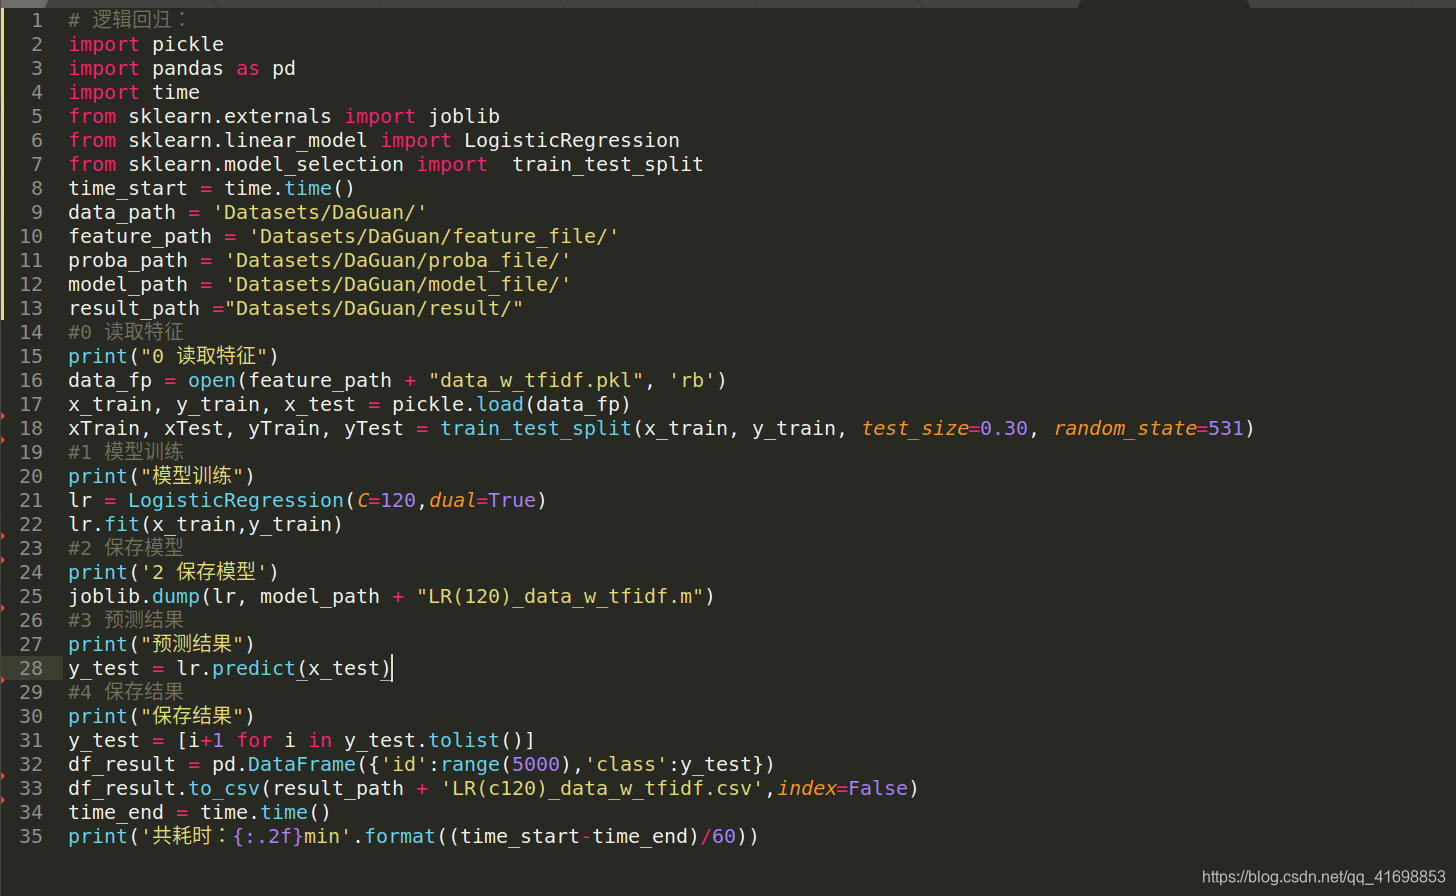Click the '# 逻辑回归：' comment on line 1
1456x896 pixels.
pos(128,20)
